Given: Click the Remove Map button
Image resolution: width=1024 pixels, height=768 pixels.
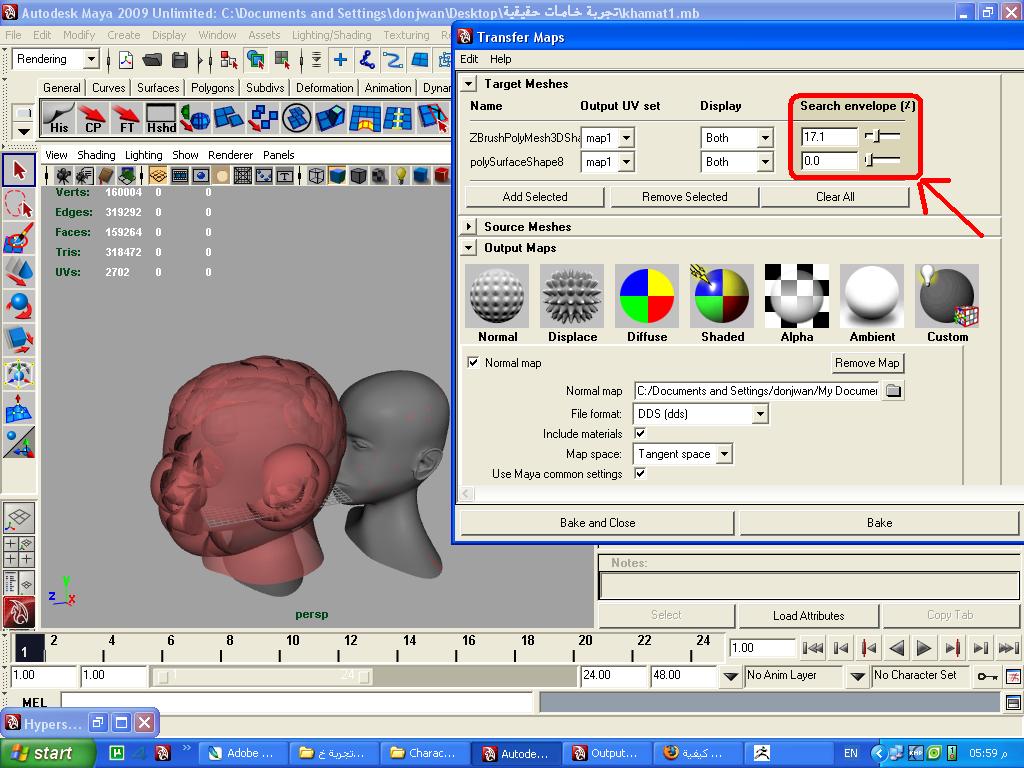Looking at the screenshot, I should [867, 362].
